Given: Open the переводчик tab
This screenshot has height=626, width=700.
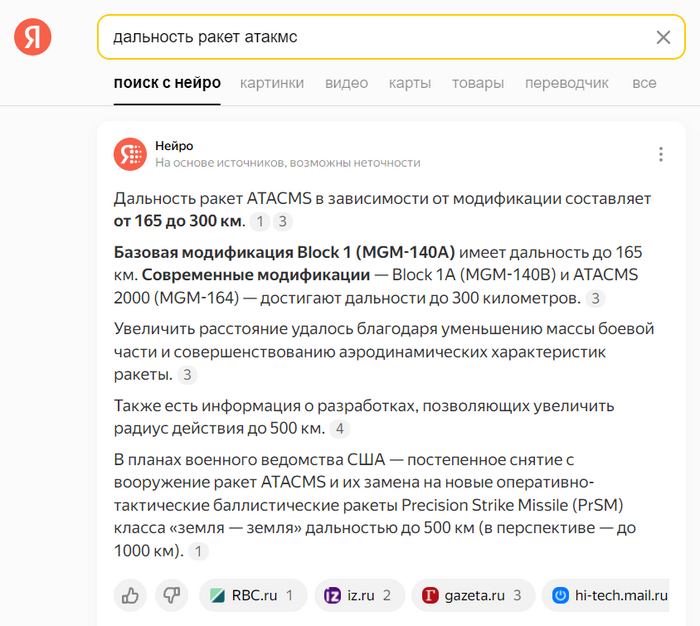Looking at the screenshot, I should pos(567,83).
